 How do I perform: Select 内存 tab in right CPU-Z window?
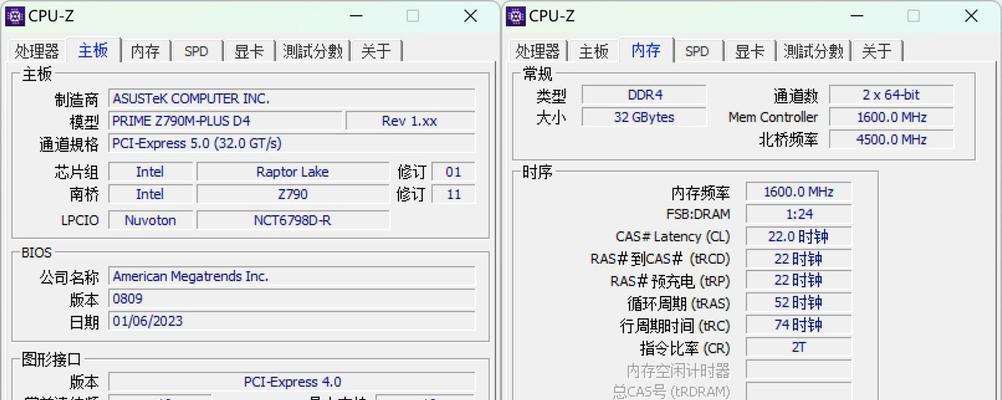[x=645, y=50]
